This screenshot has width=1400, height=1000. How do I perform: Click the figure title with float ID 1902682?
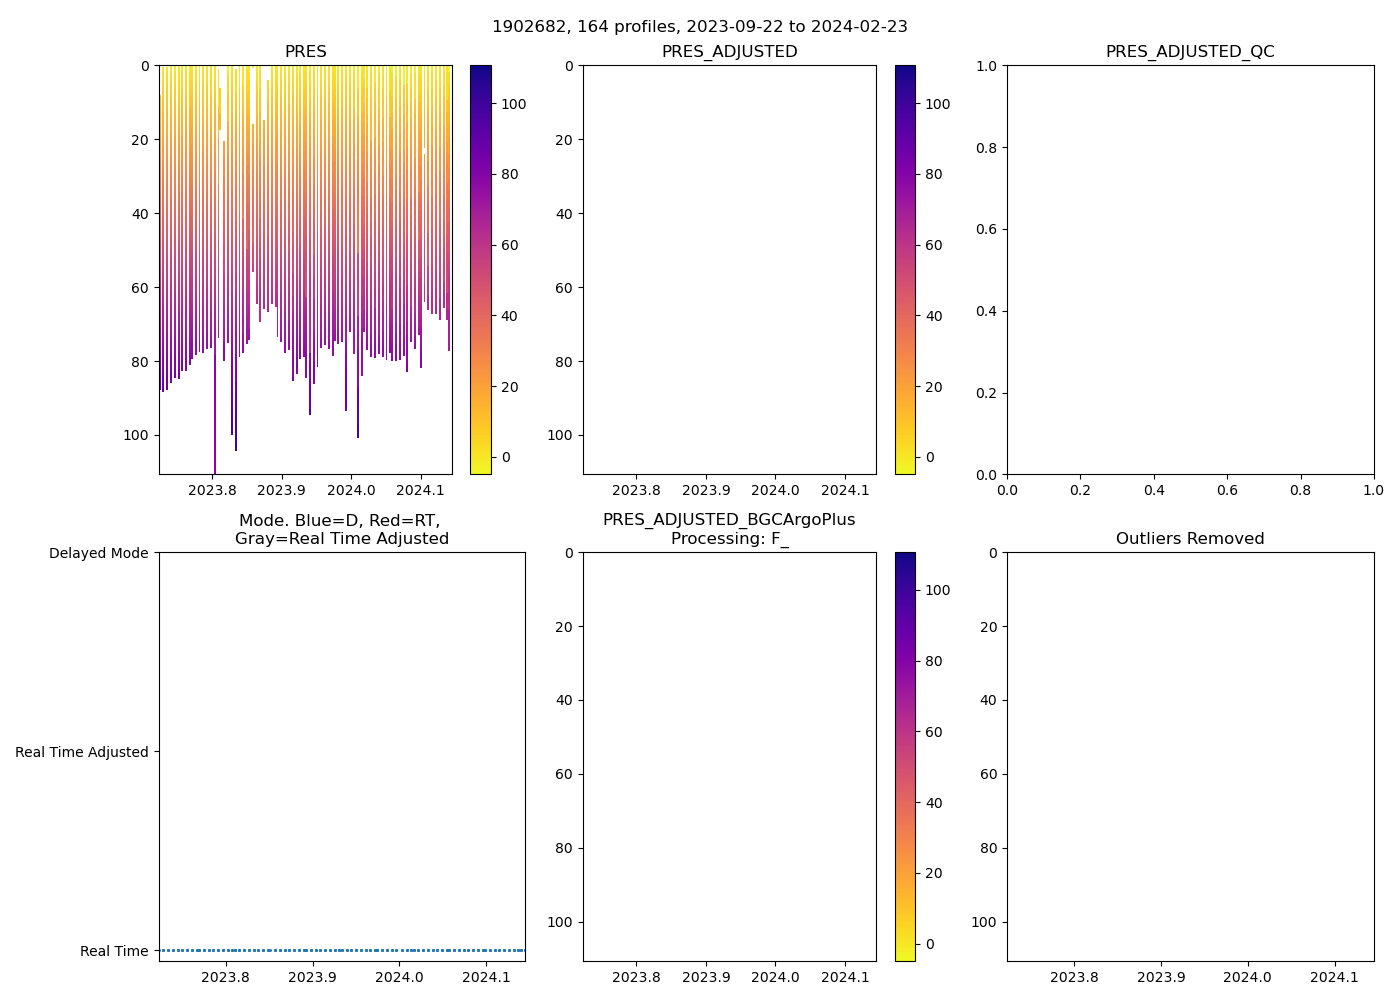tap(699, 27)
